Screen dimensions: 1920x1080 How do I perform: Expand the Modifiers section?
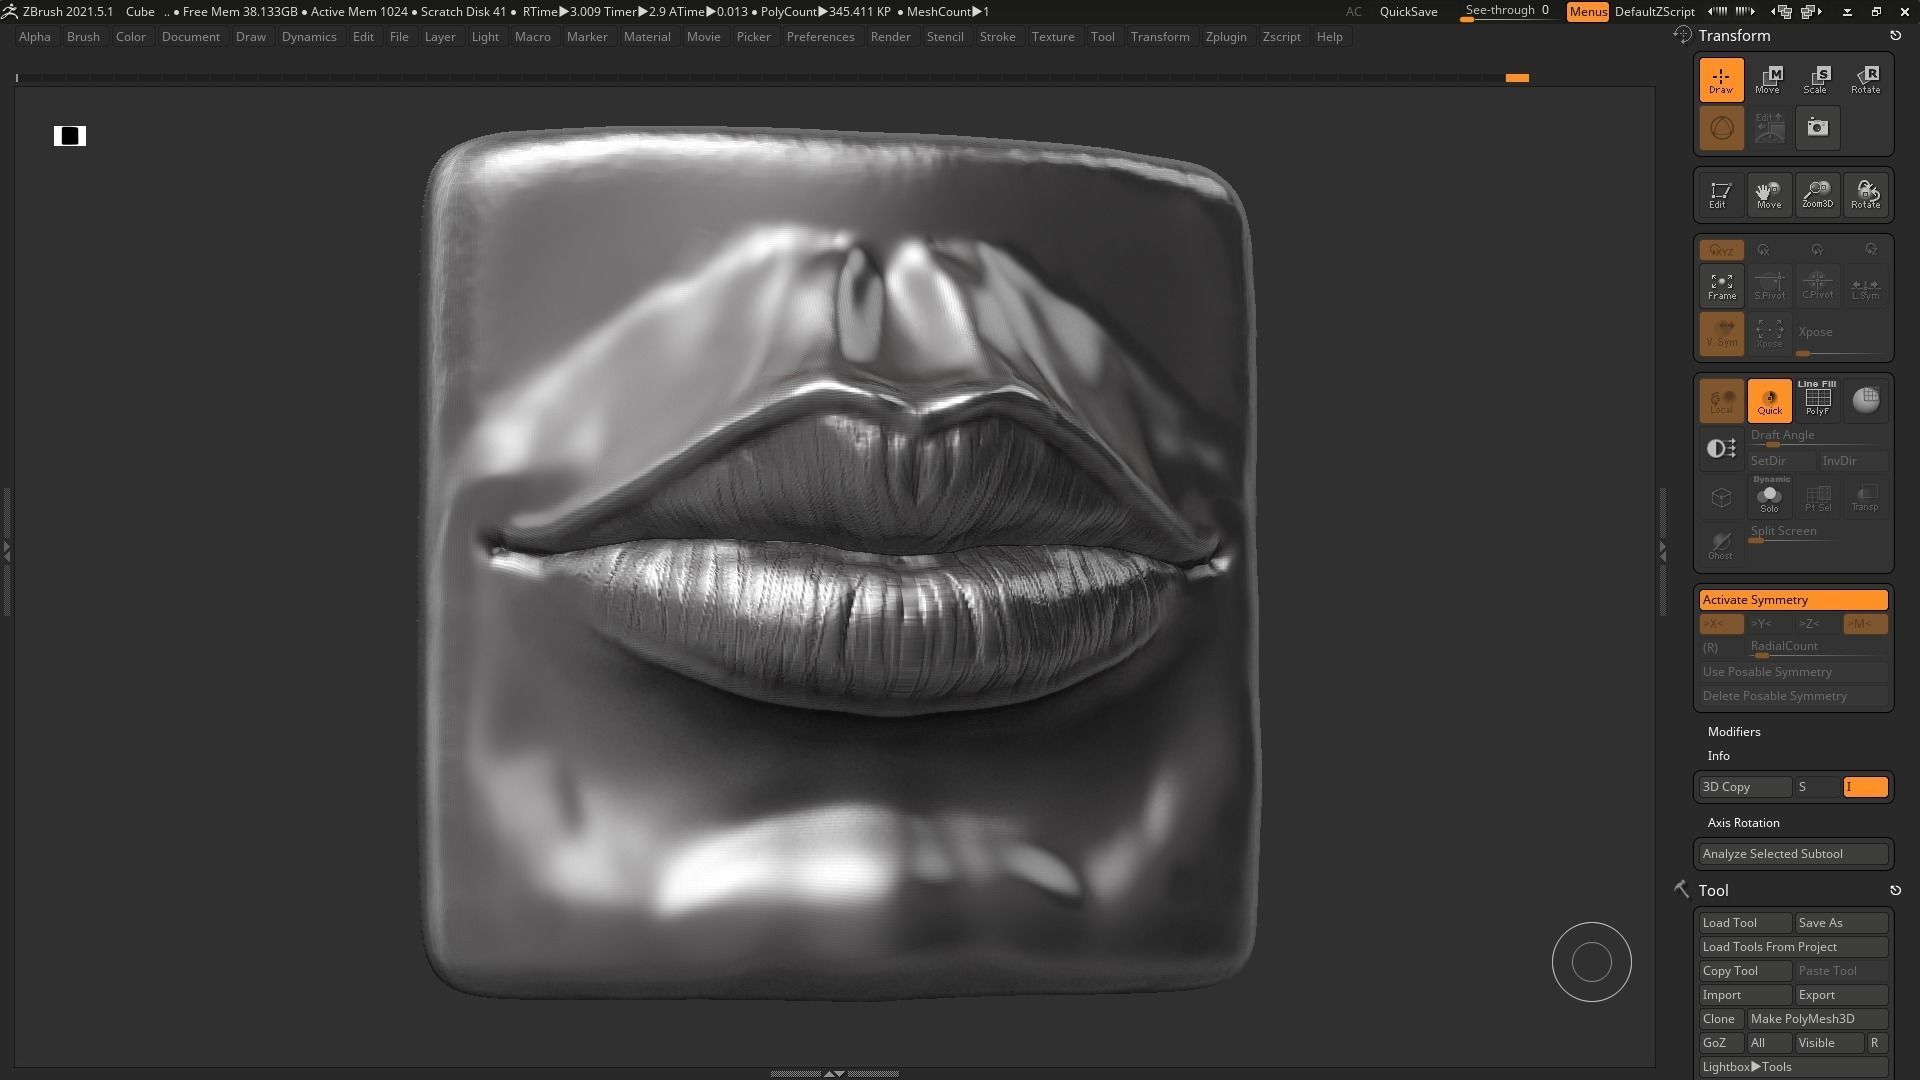pyautogui.click(x=1734, y=732)
